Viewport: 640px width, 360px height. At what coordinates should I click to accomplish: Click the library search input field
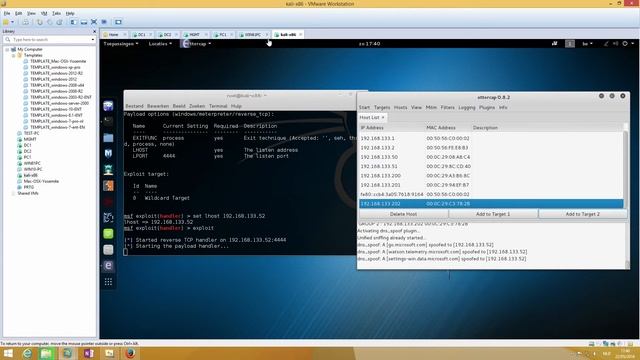(x=49, y=40)
